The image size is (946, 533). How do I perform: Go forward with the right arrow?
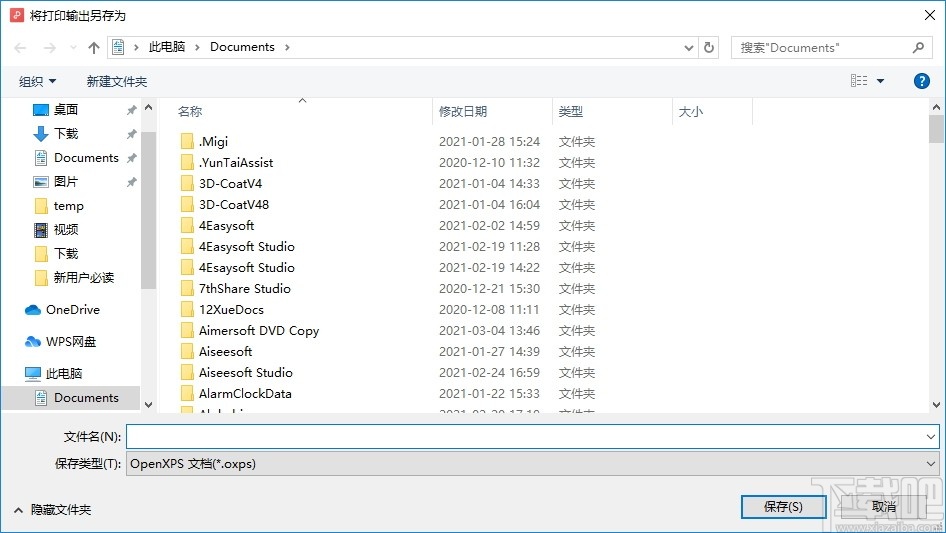[49, 48]
